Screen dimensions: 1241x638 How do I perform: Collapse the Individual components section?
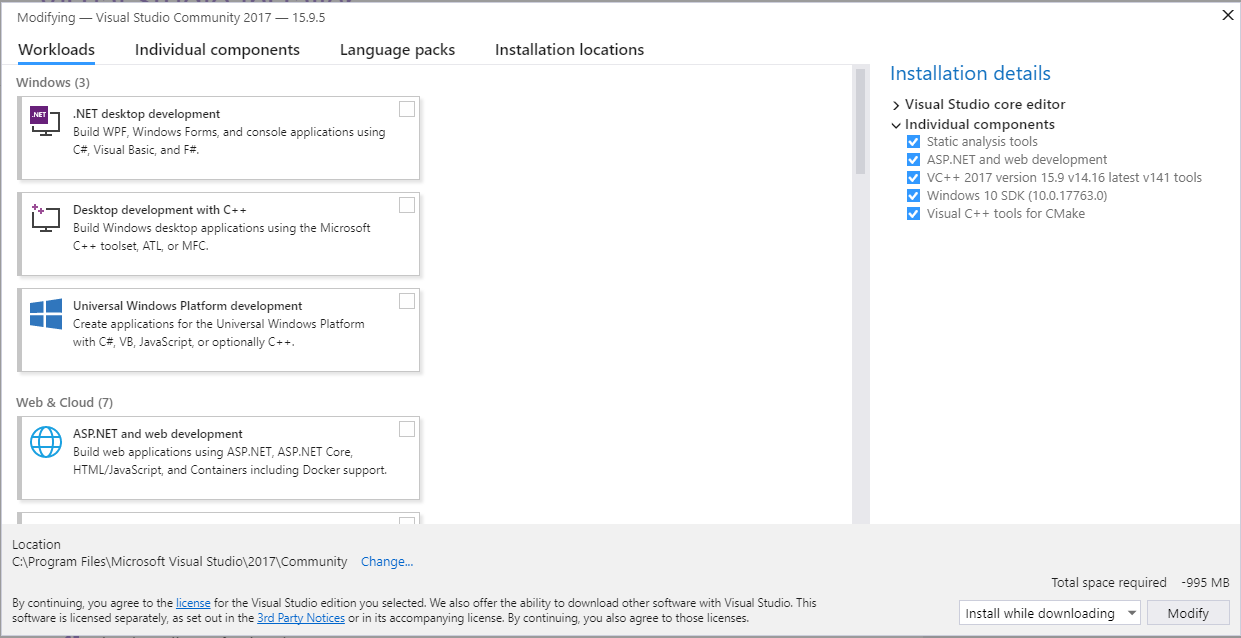[x=896, y=125]
